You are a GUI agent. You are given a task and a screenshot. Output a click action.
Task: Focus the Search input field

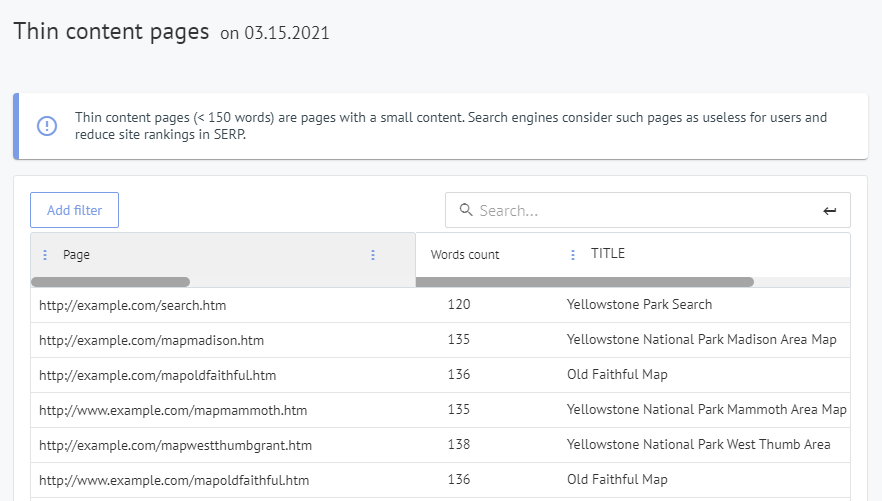(x=640, y=210)
